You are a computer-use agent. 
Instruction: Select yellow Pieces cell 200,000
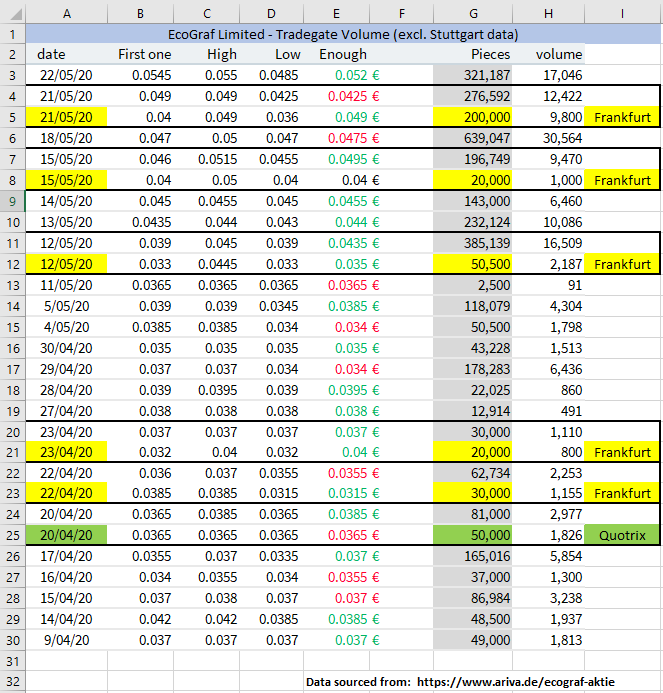tap(473, 117)
